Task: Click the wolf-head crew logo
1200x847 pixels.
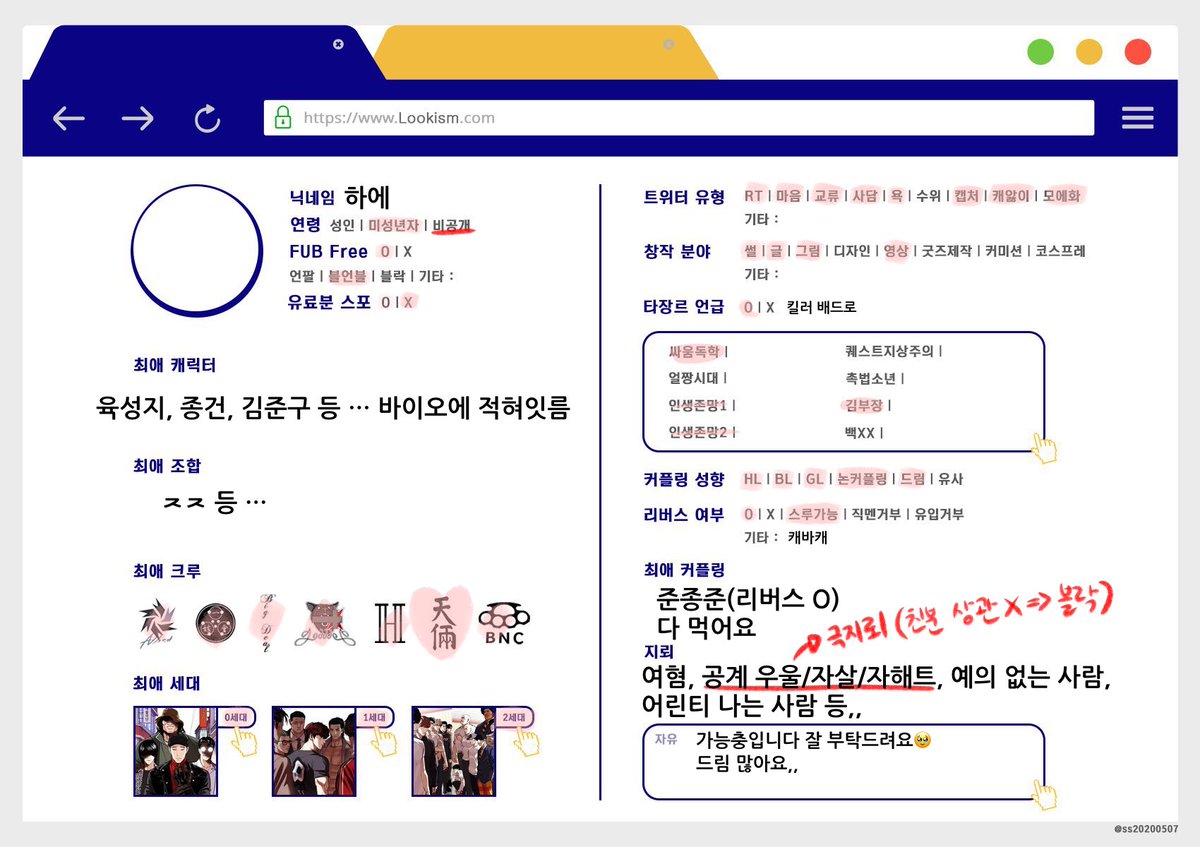Action: 323,618
